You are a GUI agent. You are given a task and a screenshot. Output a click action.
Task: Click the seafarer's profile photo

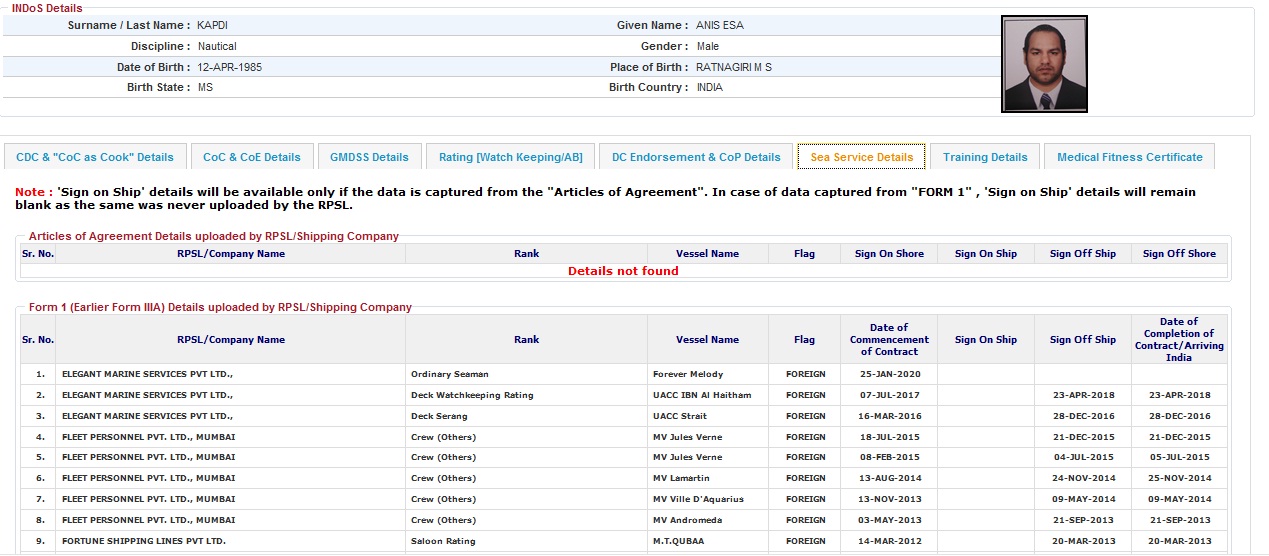(x=1044, y=63)
